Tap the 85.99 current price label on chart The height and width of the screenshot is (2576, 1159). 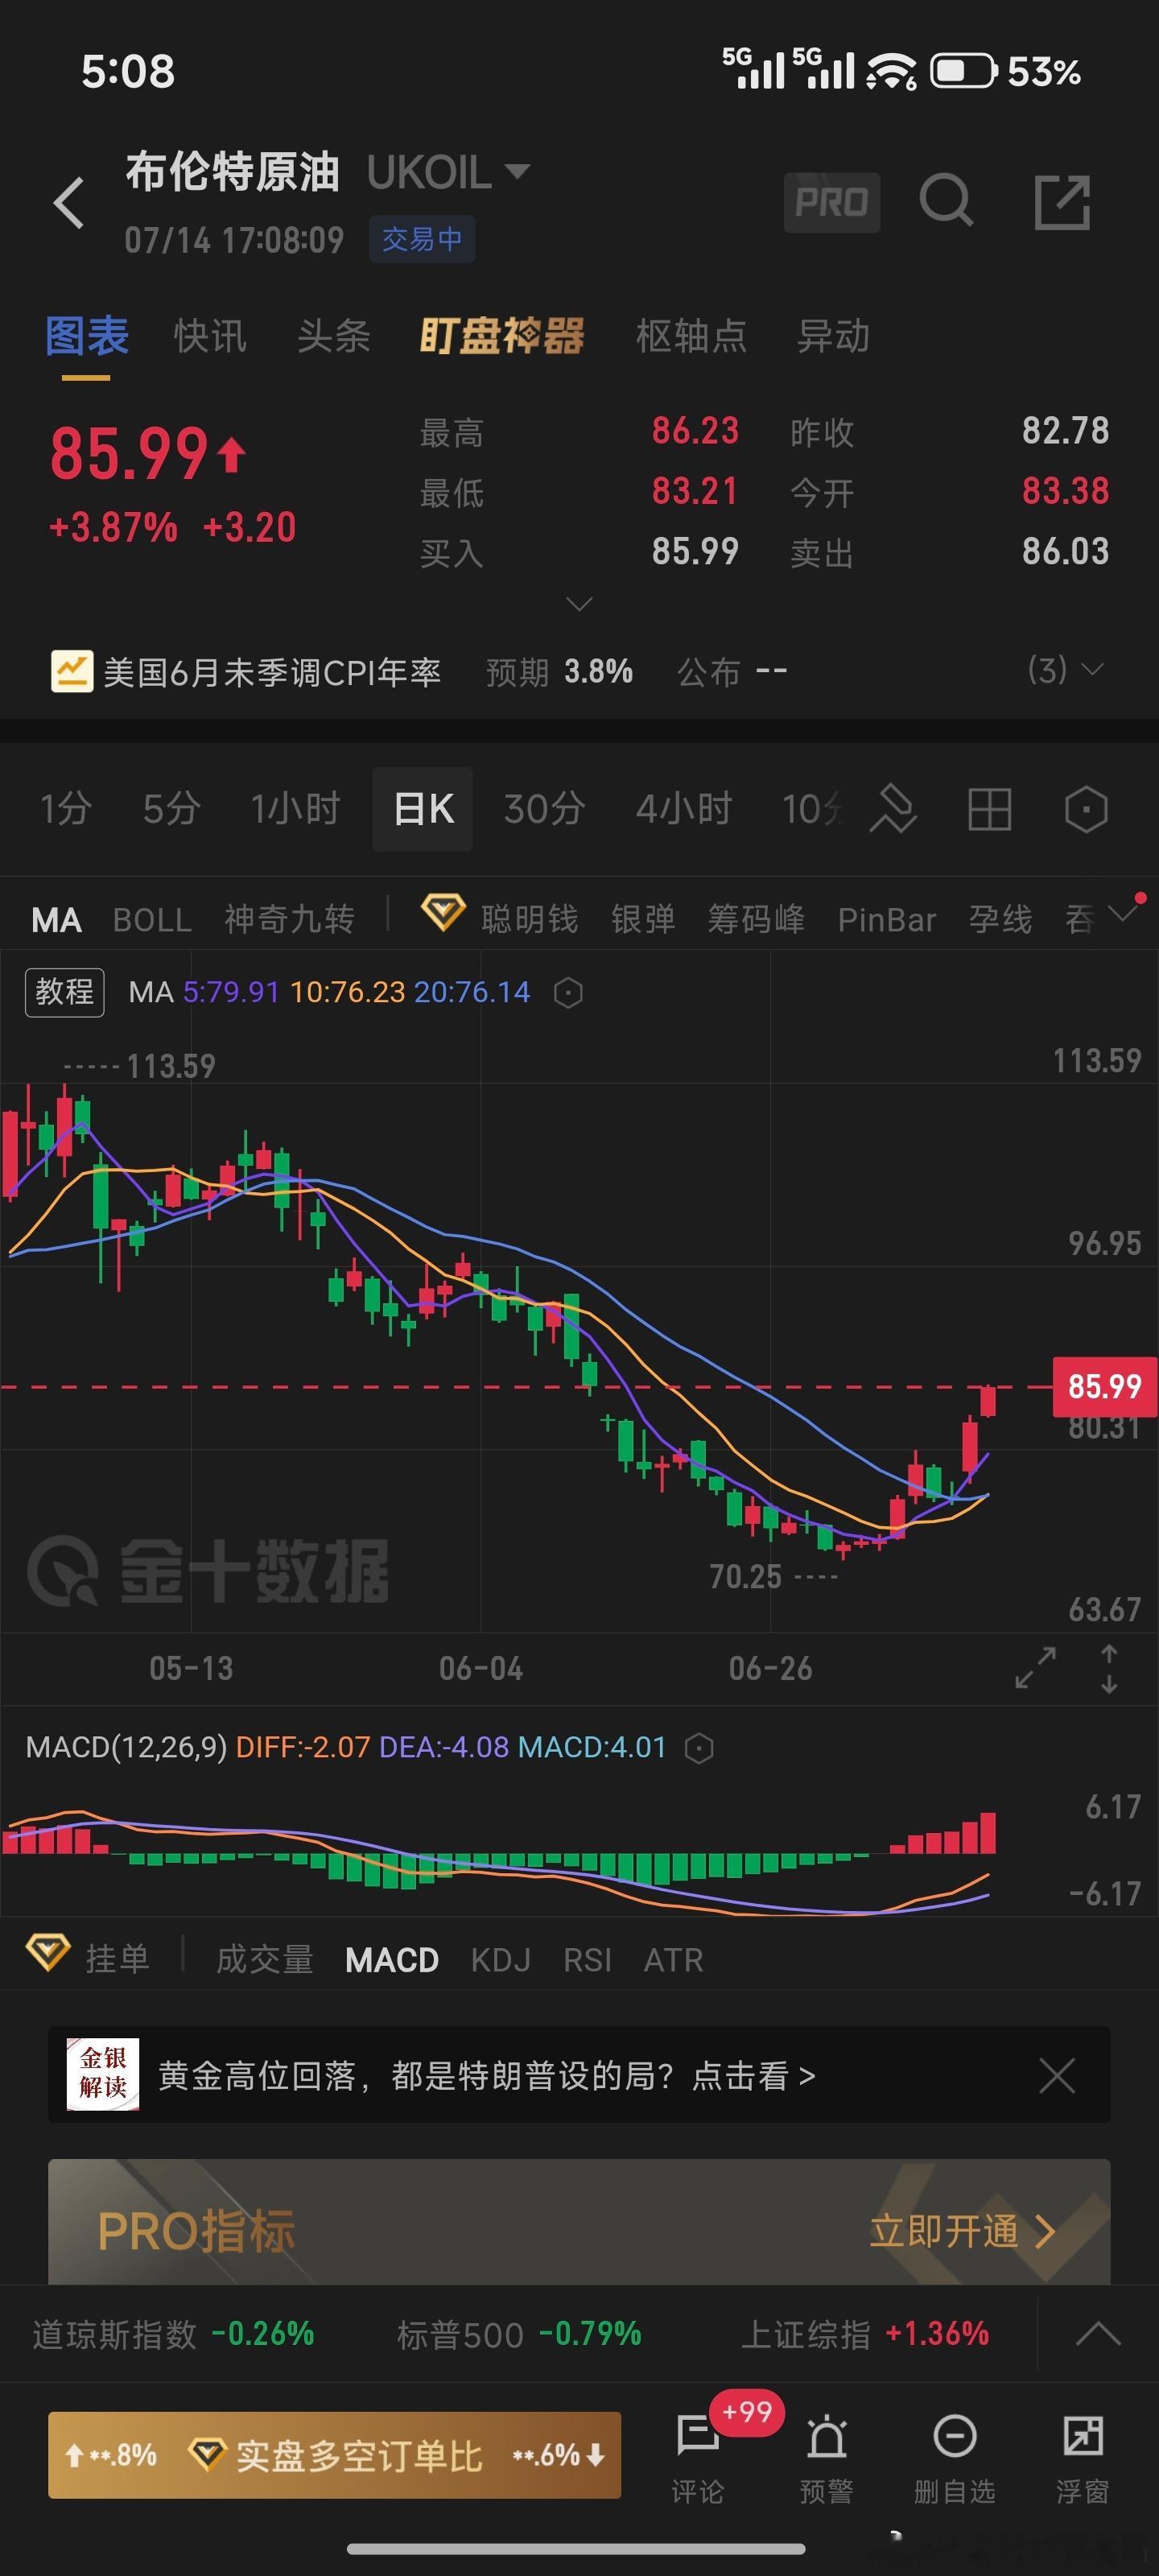point(1104,1387)
